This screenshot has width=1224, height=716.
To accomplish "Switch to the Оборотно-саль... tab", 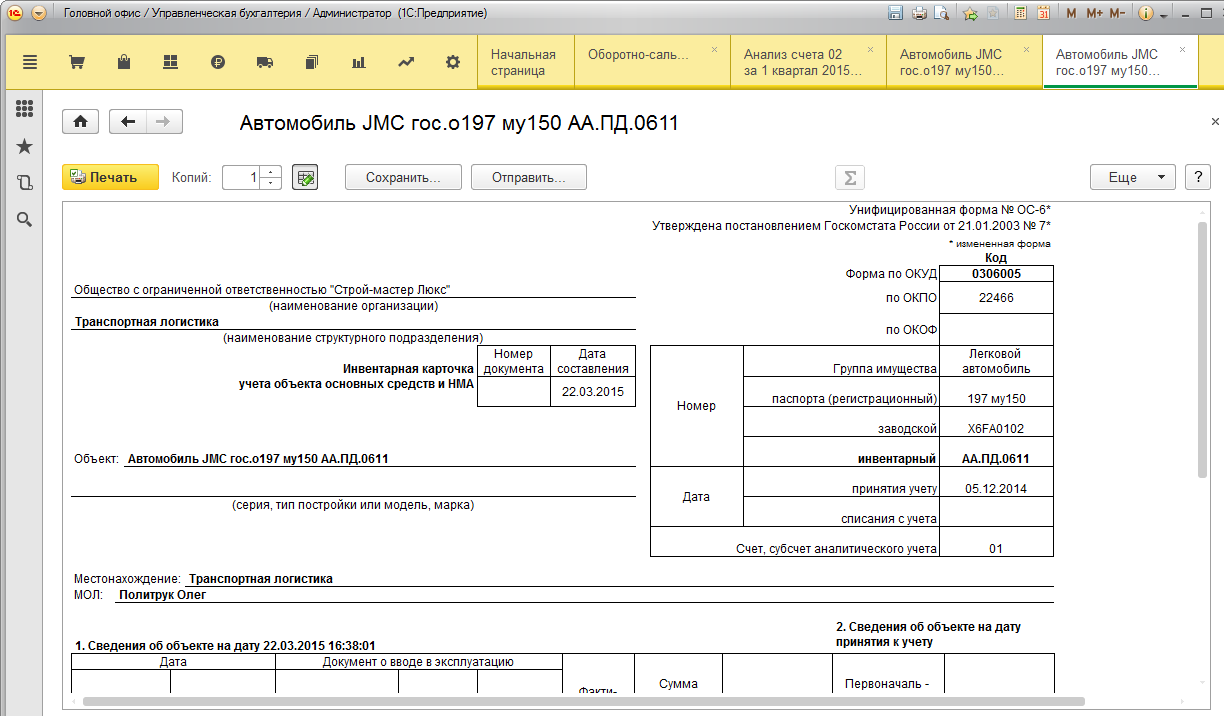I will 652,62.
